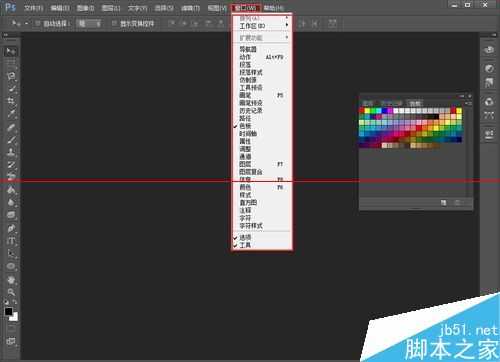This screenshot has width=500, height=362.
Task: Select the Eyedropper tool
Action: 11,114
